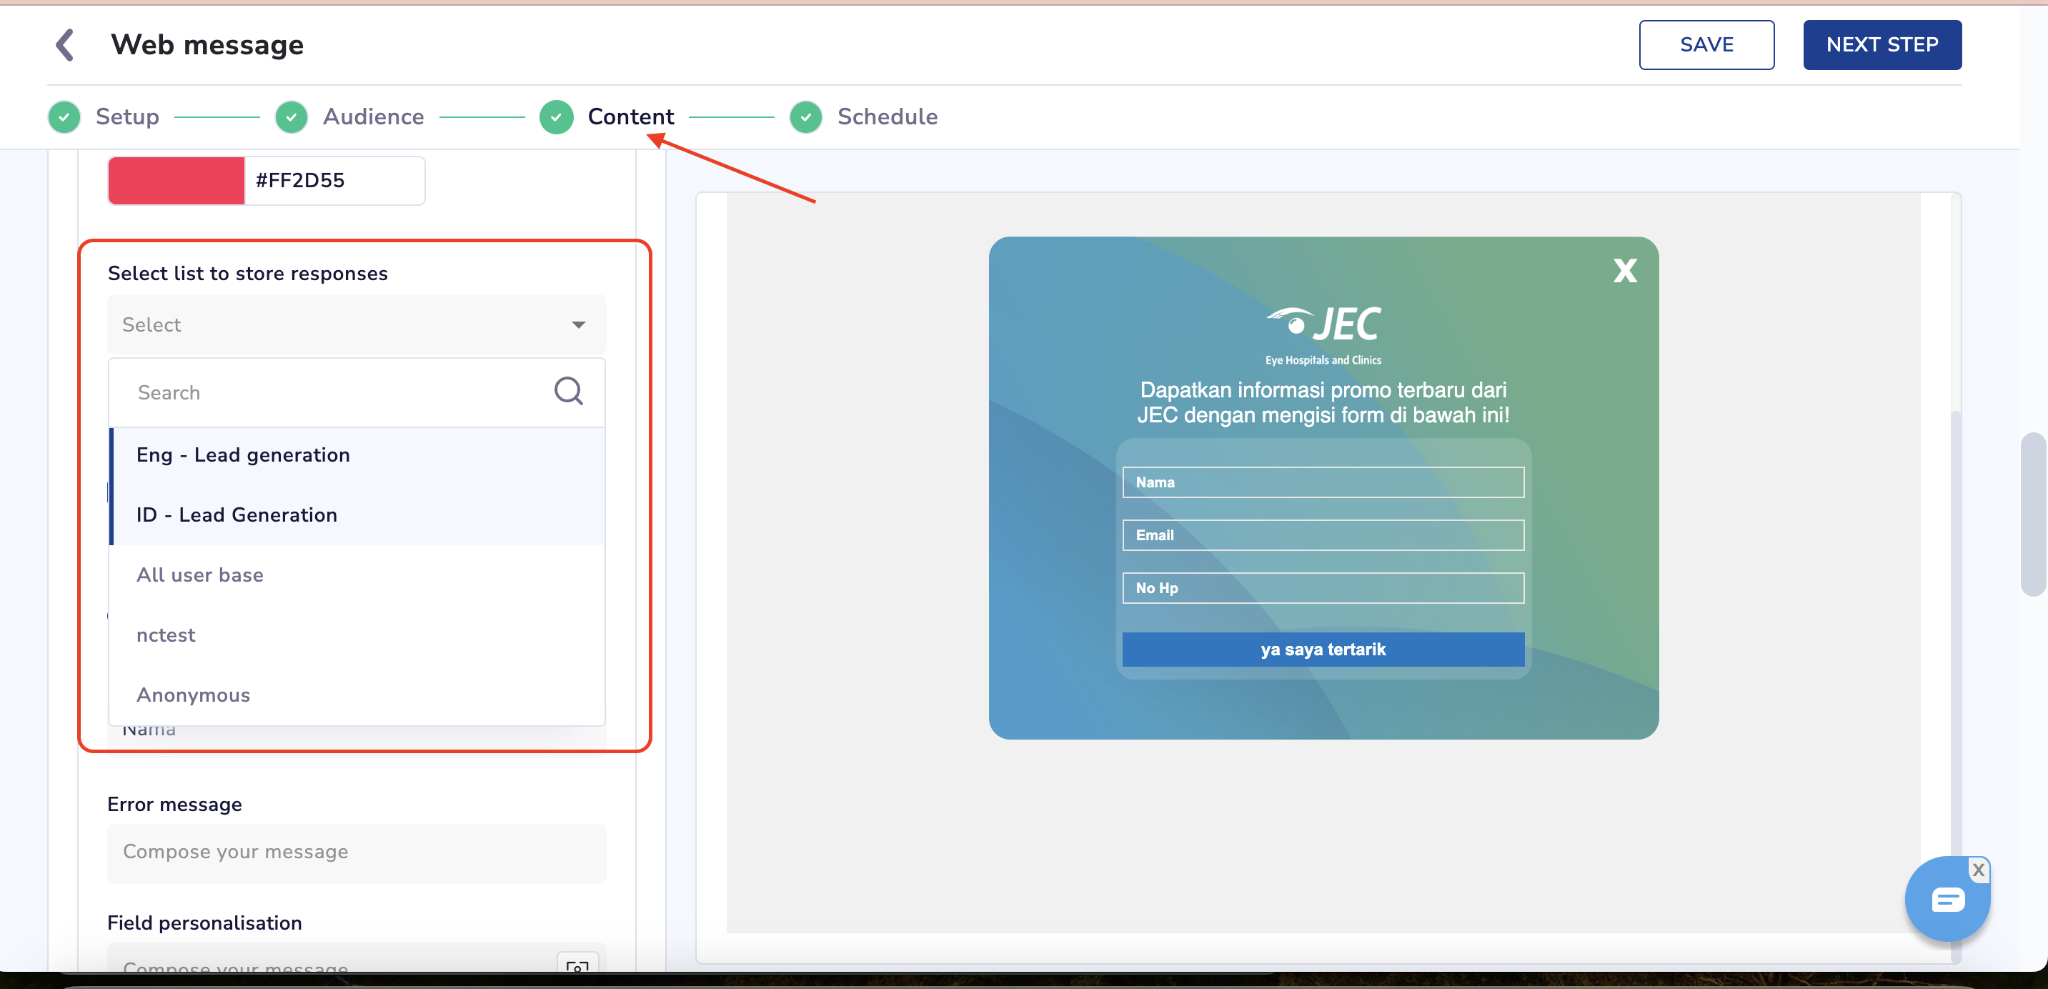Click the 'Field personalisation' label
The image size is (2048, 989).
[x=205, y=923]
